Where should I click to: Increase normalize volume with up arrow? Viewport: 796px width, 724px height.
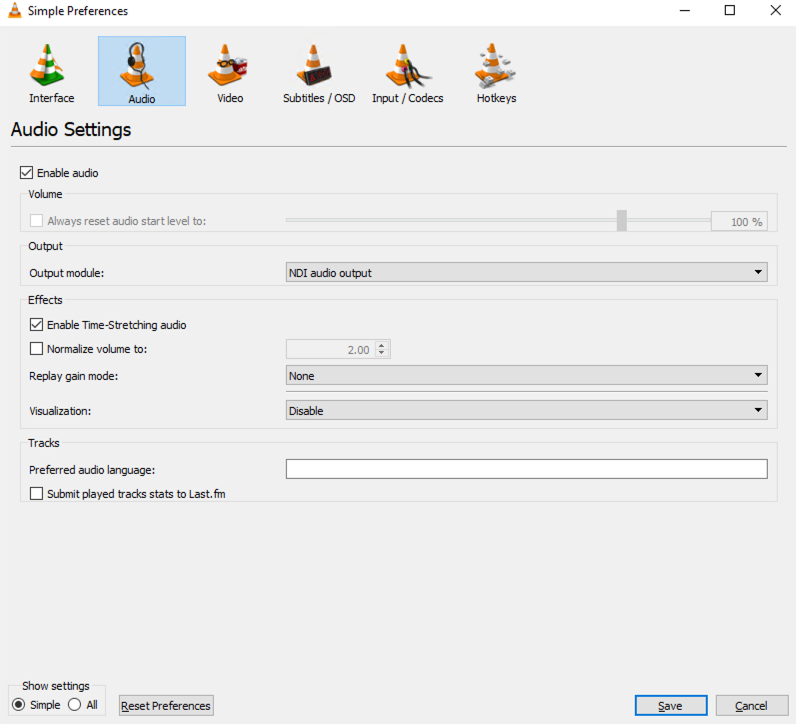(382, 345)
